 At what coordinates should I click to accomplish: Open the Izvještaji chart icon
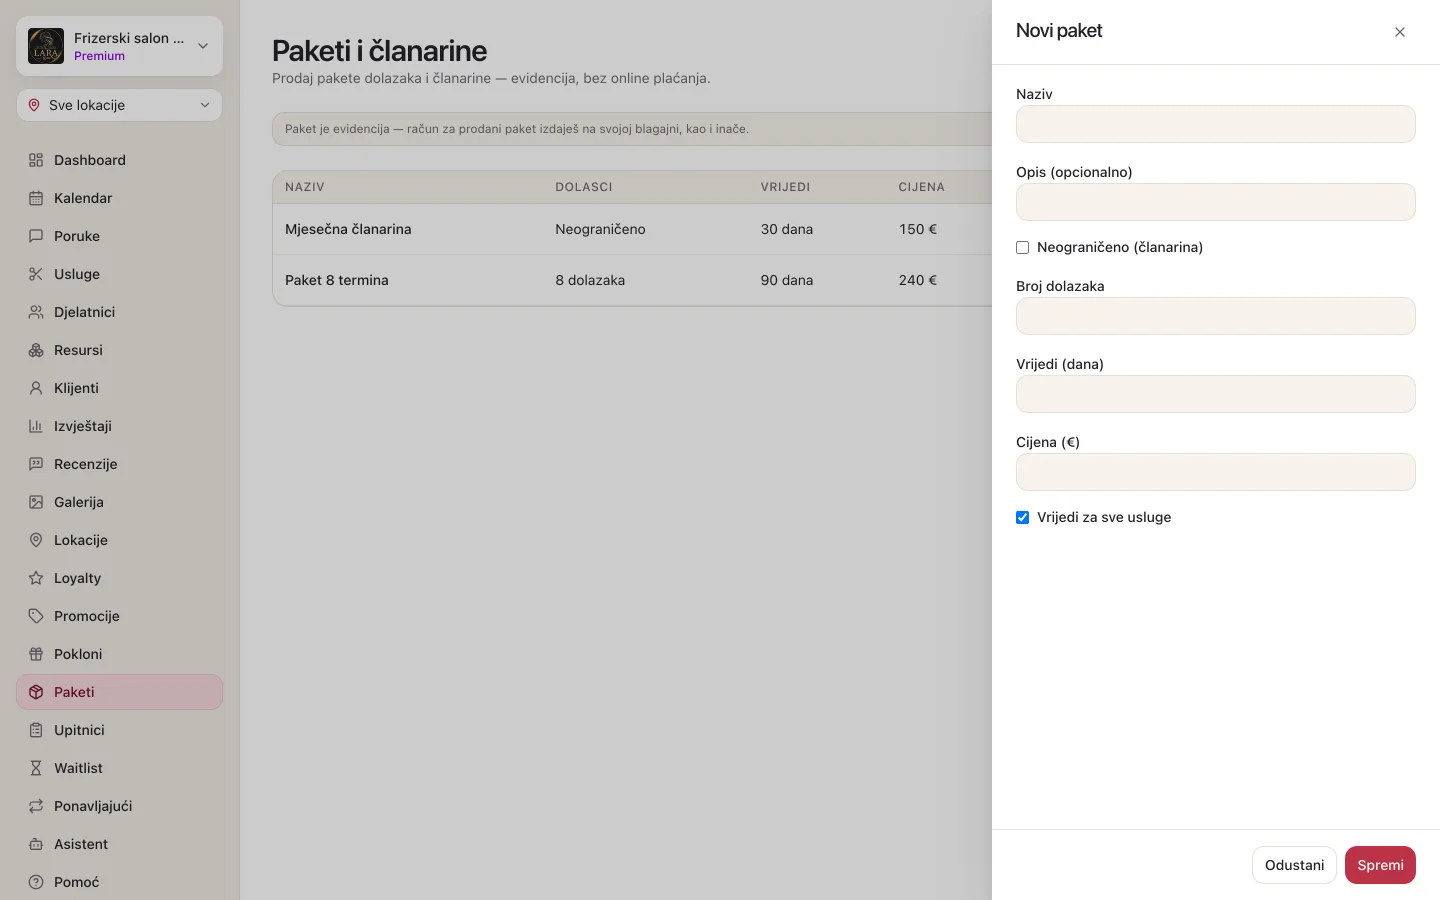[x=36, y=426]
